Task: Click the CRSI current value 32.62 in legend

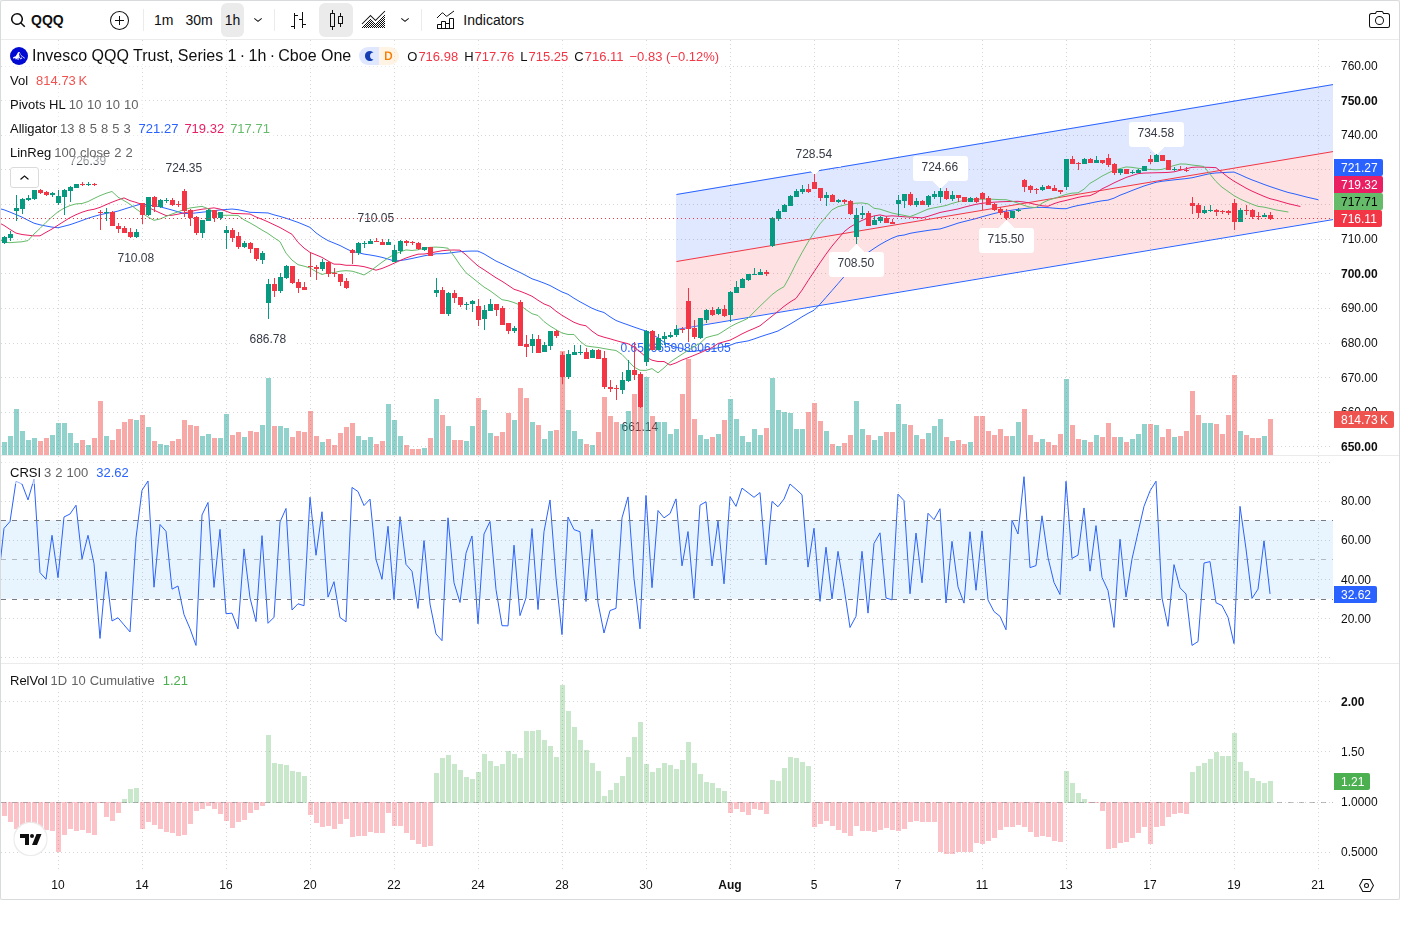Action: [x=112, y=473]
